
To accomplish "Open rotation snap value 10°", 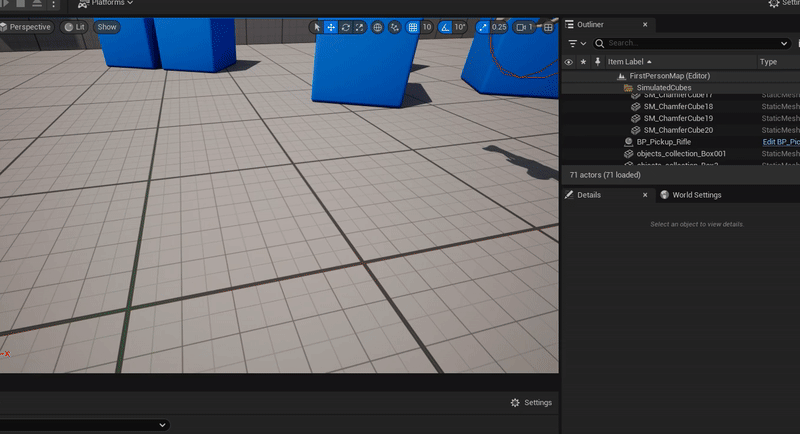I will [460, 27].
